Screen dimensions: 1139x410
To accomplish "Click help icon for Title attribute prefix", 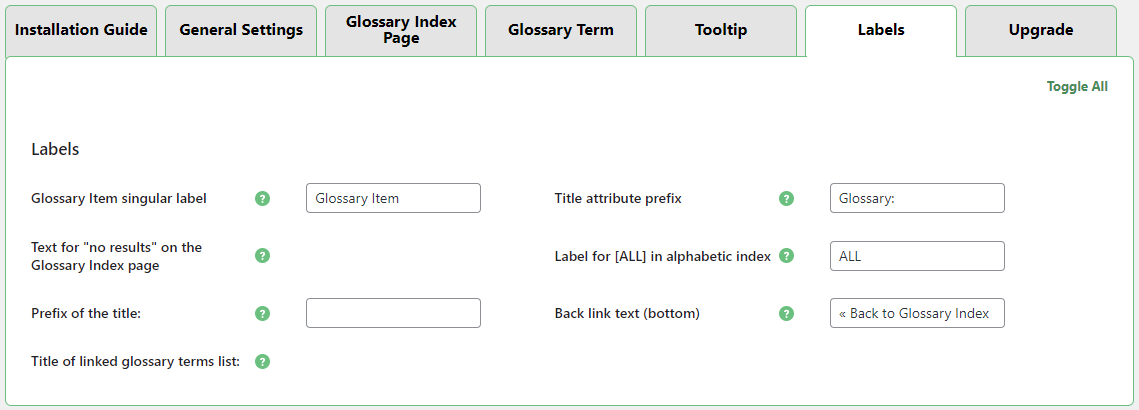I will 786,198.
